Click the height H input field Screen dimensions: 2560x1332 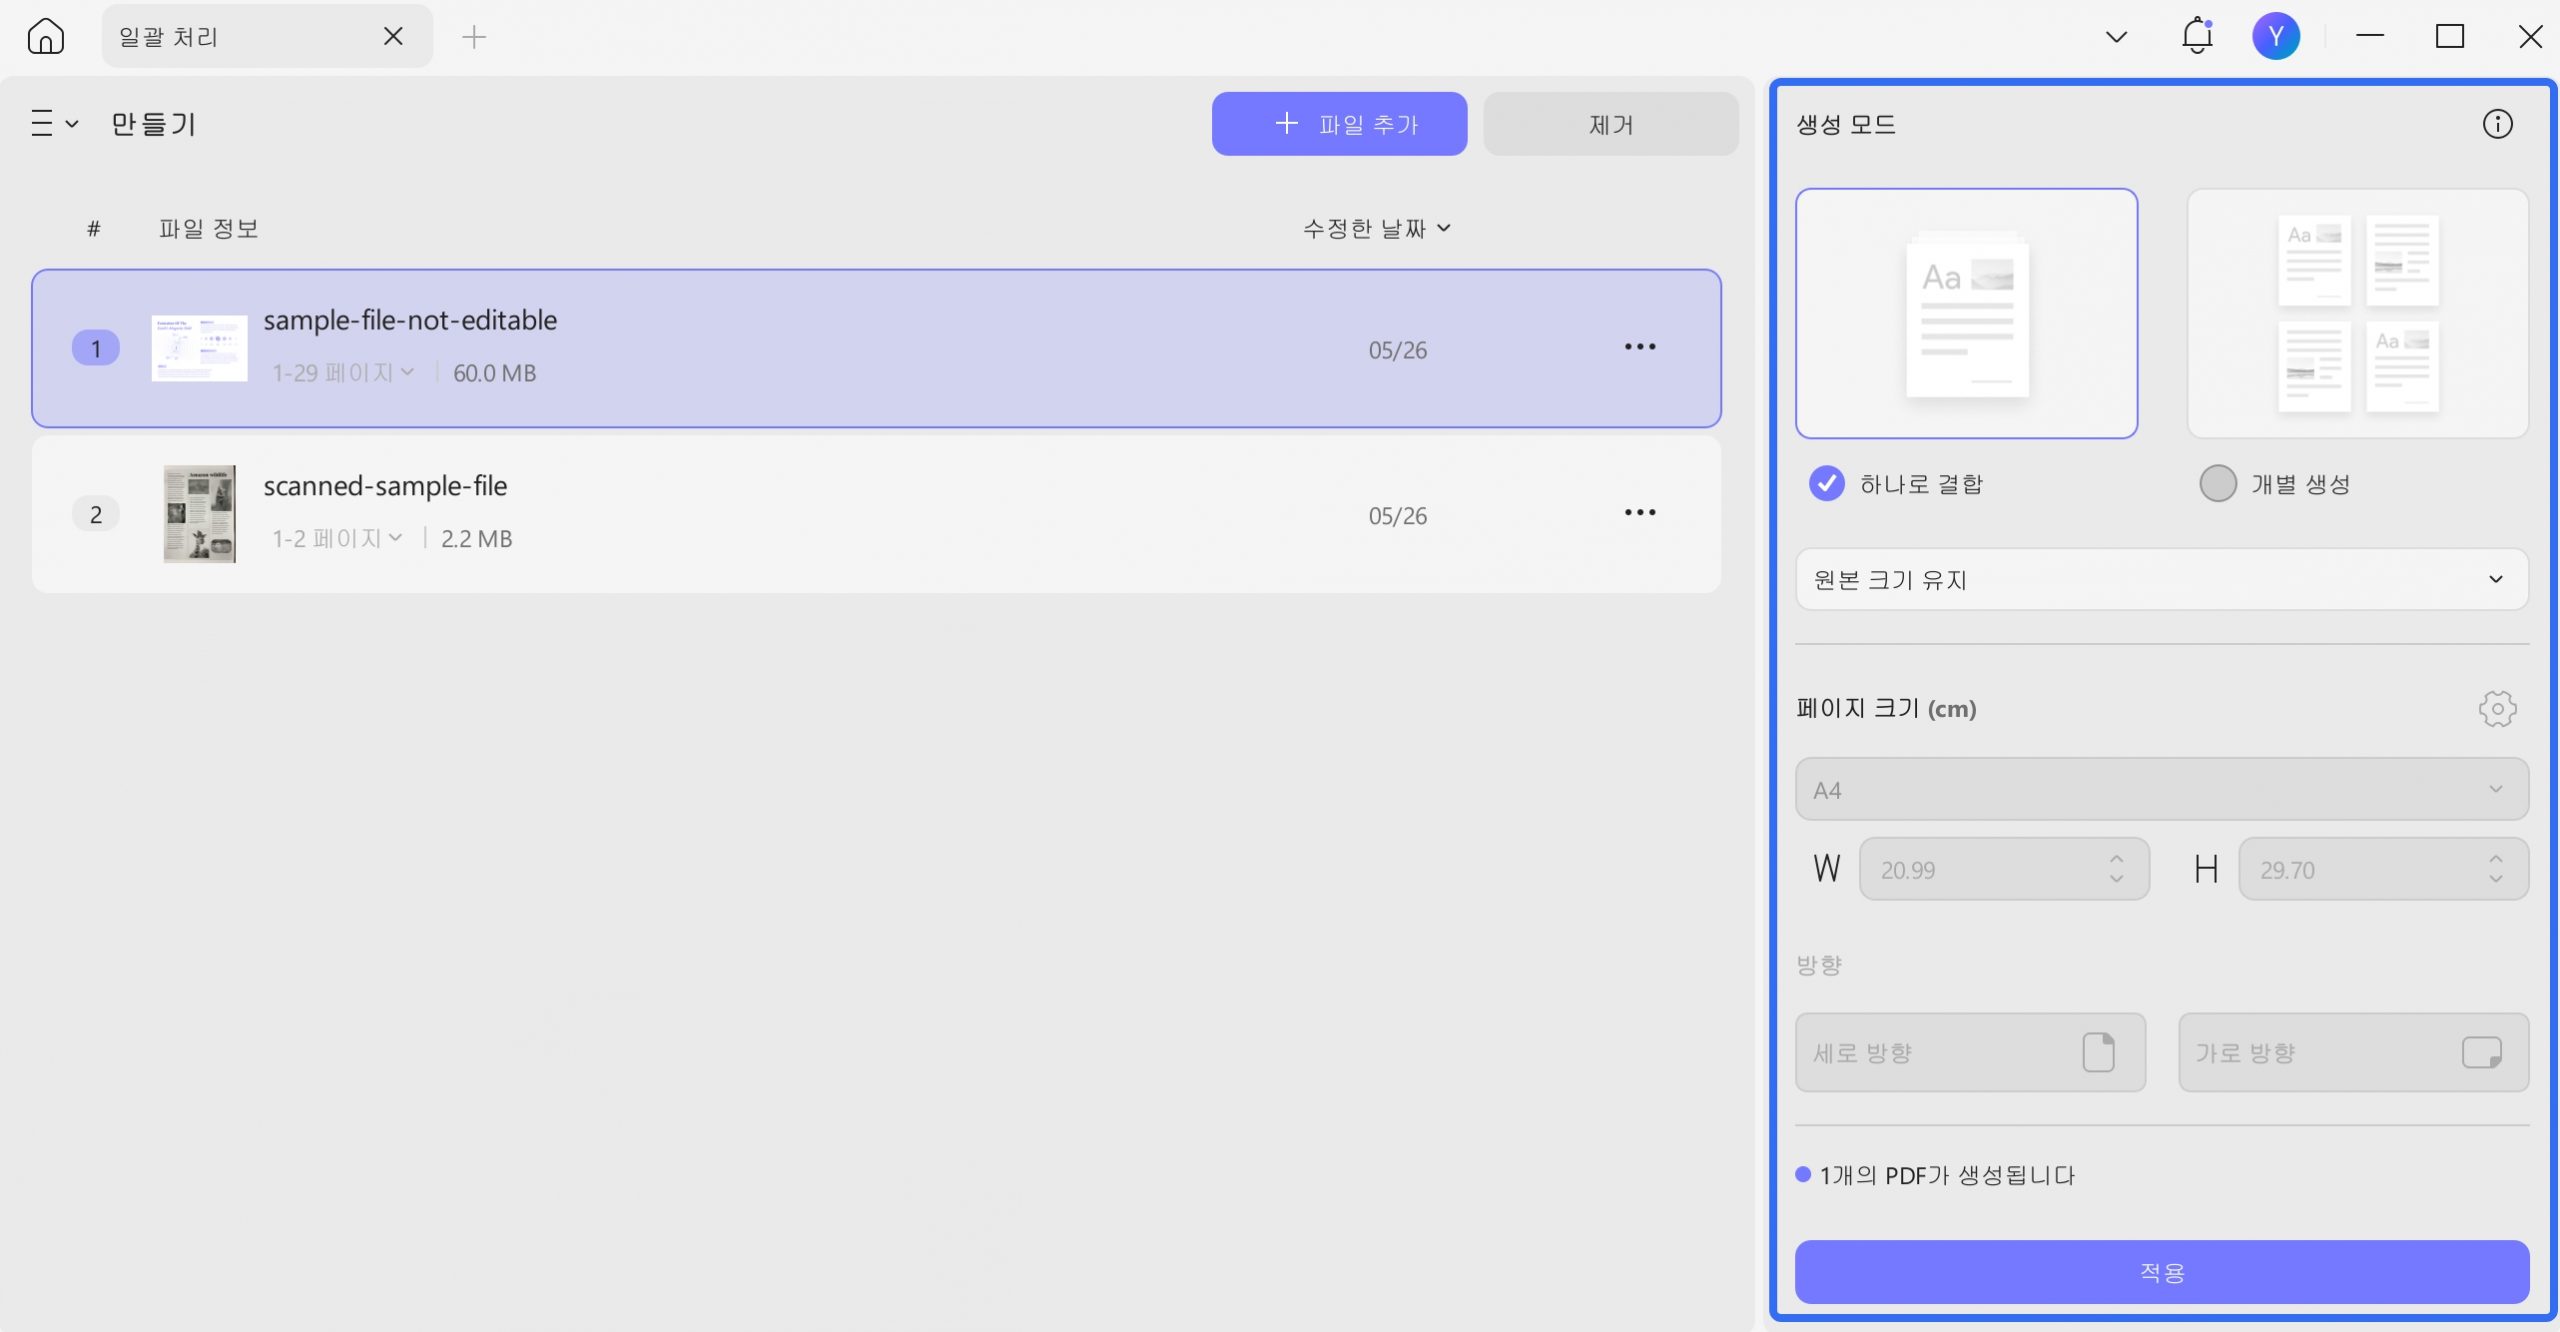click(2383, 869)
